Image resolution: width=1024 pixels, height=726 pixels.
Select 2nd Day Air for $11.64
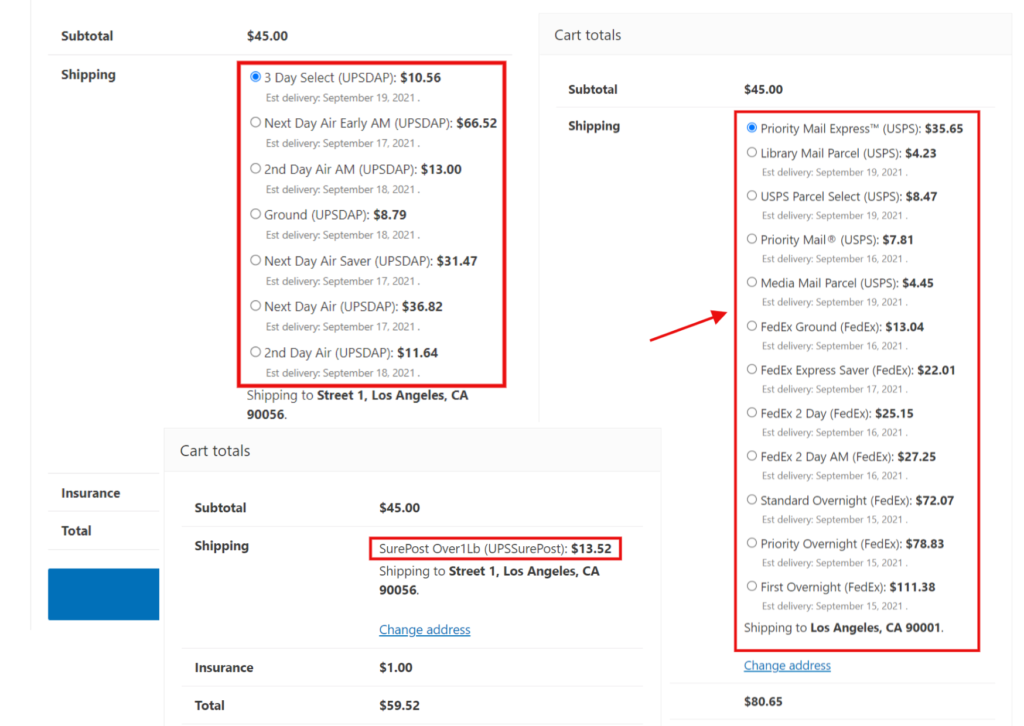click(x=255, y=352)
